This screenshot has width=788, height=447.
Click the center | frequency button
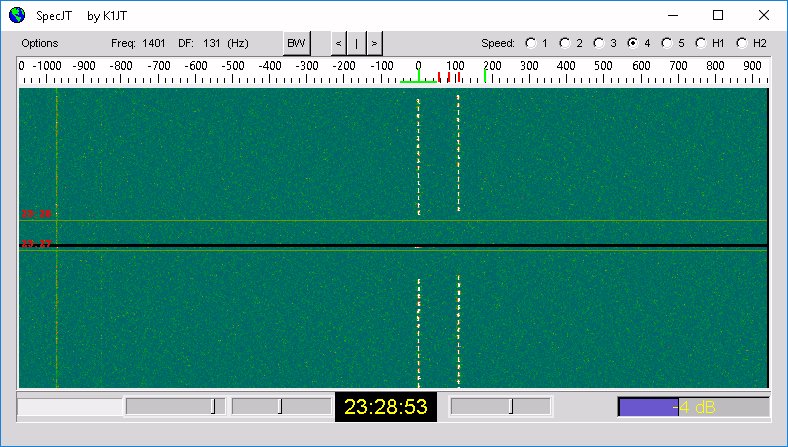coord(356,43)
